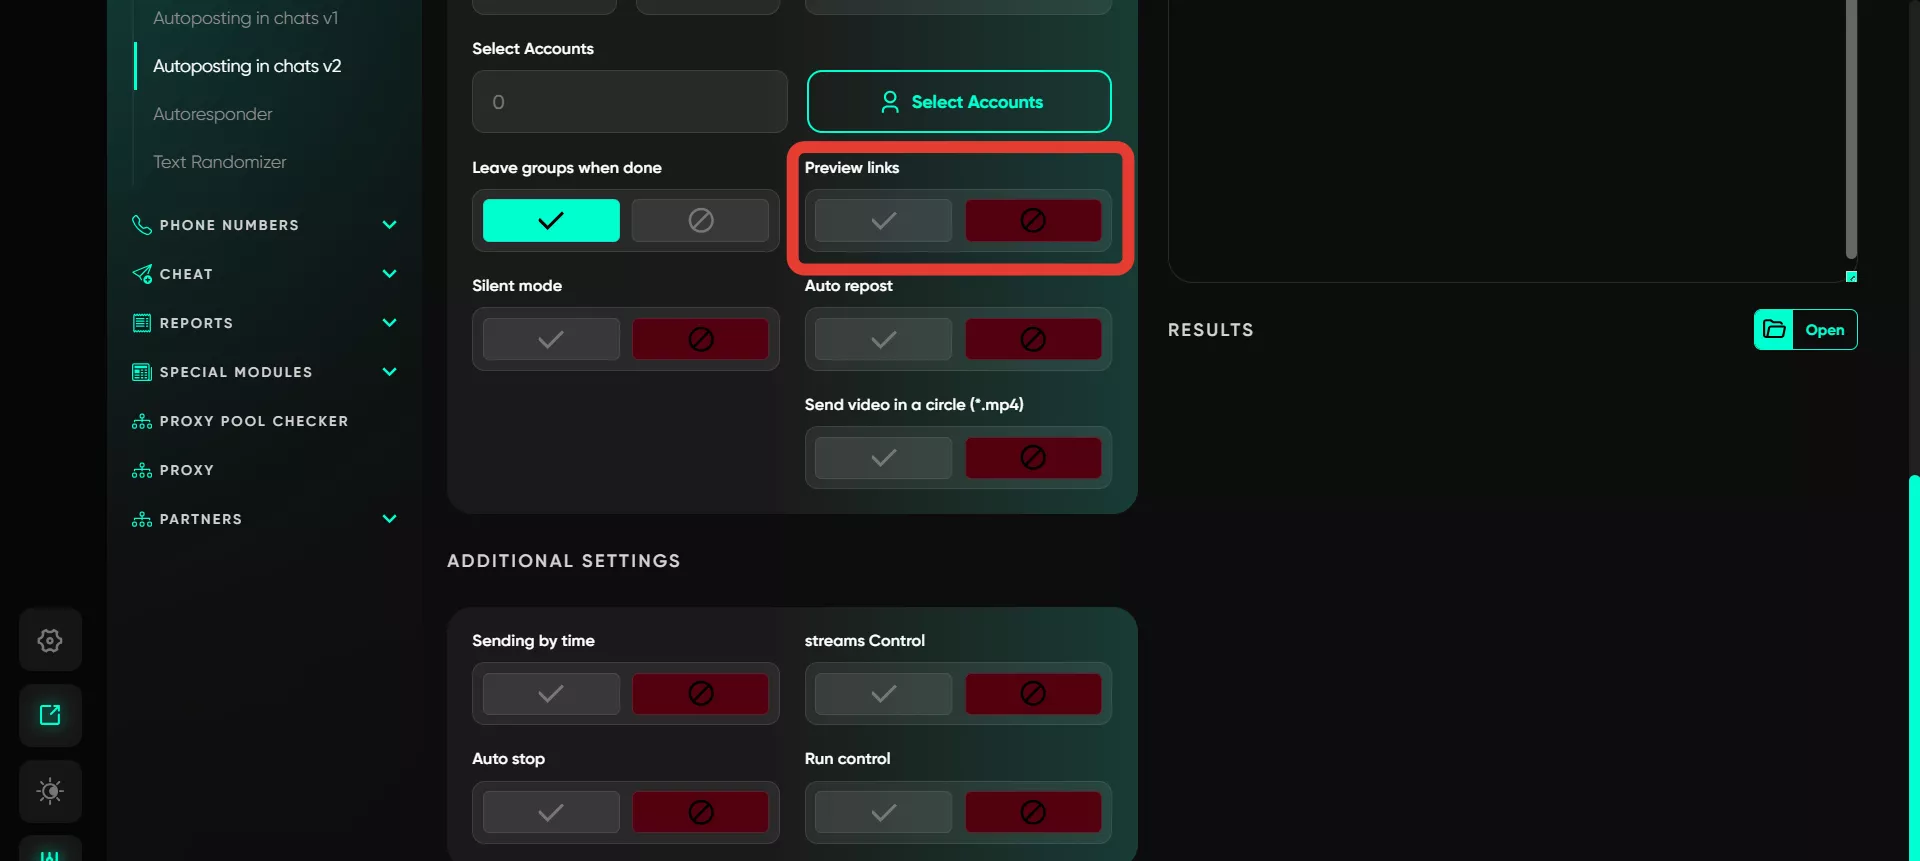The width and height of the screenshot is (1920, 861).
Task: Click the Cheat paper plane icon
Action: click(142, 274)
